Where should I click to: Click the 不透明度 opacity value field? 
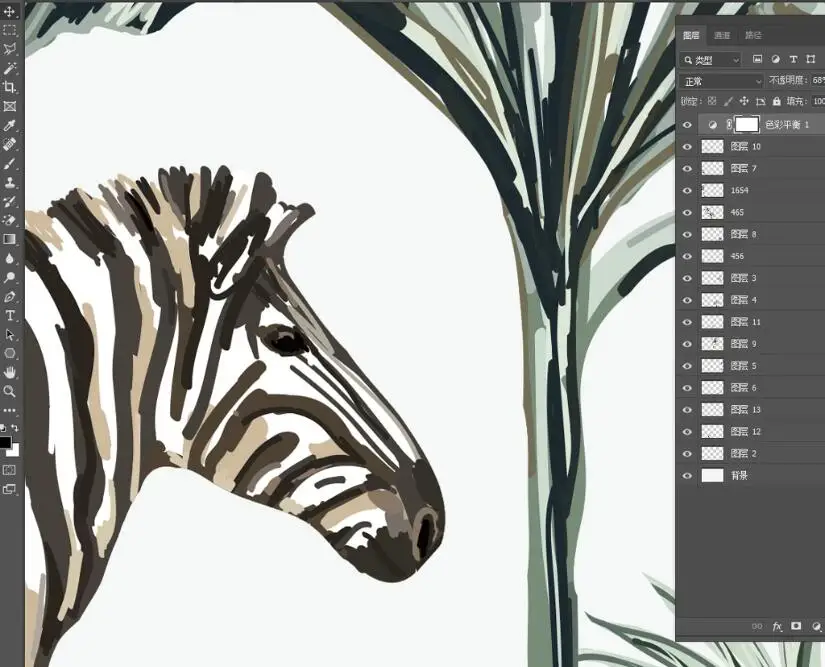[818, 80]
